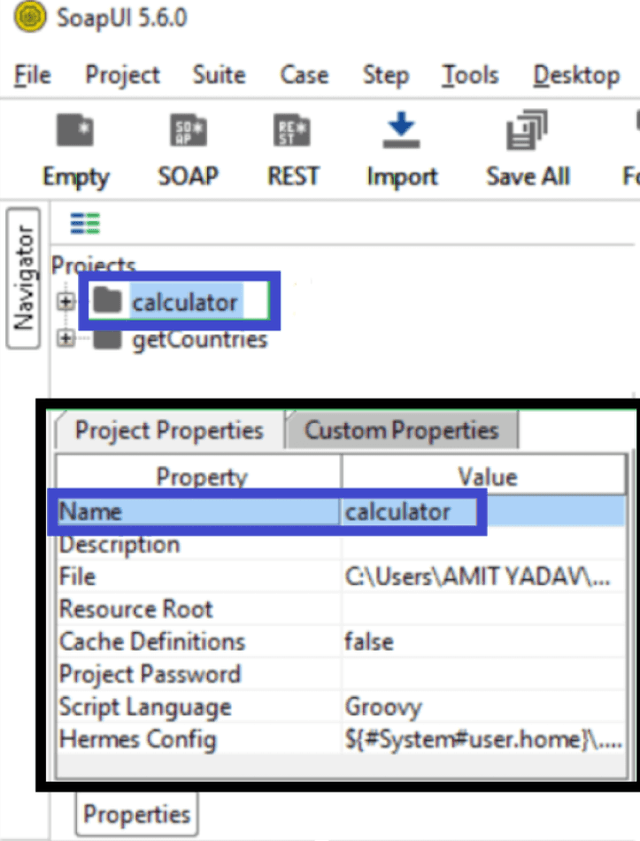Click the calculator project folder icon
640x841 pixels.
[x=109, y=301]
